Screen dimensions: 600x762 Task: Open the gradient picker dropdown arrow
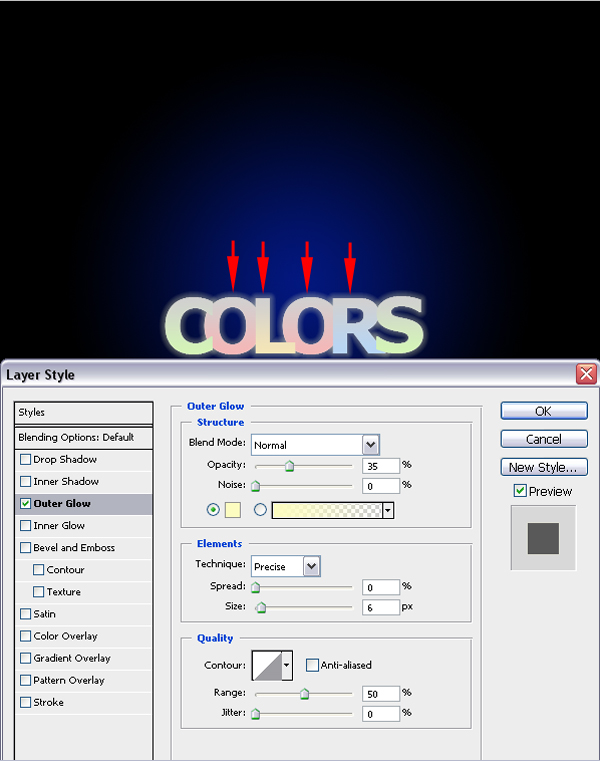pos(388,510)
